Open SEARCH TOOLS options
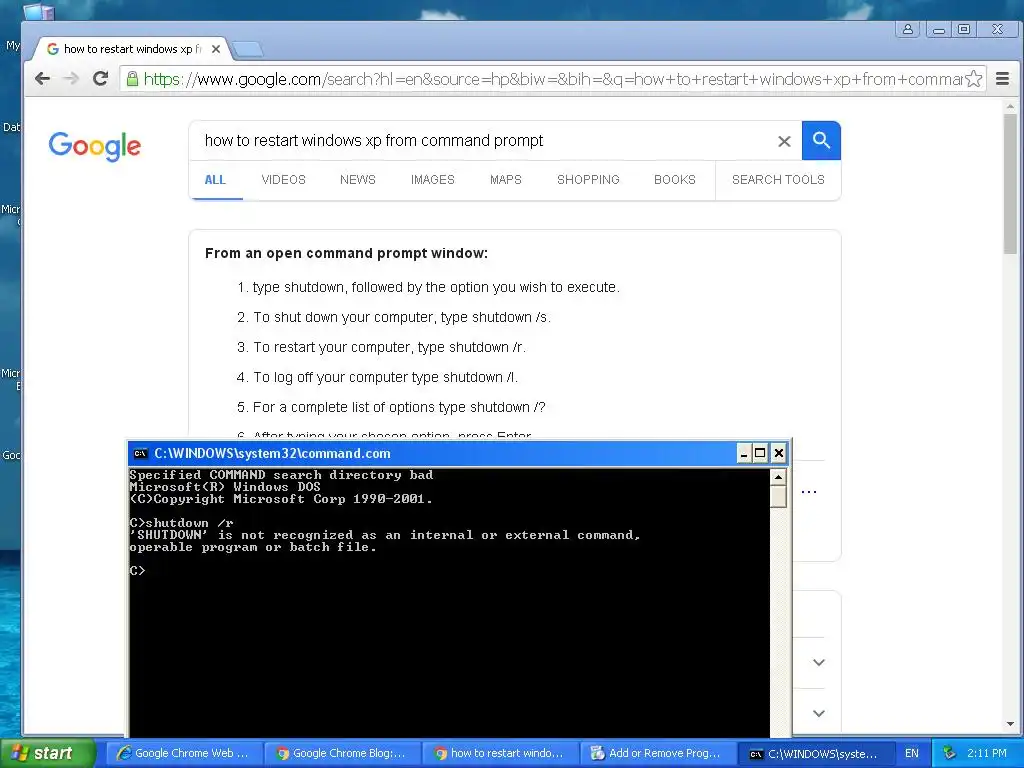The width and height of the screenshot is (1024, 768). [x=778, y=180]
